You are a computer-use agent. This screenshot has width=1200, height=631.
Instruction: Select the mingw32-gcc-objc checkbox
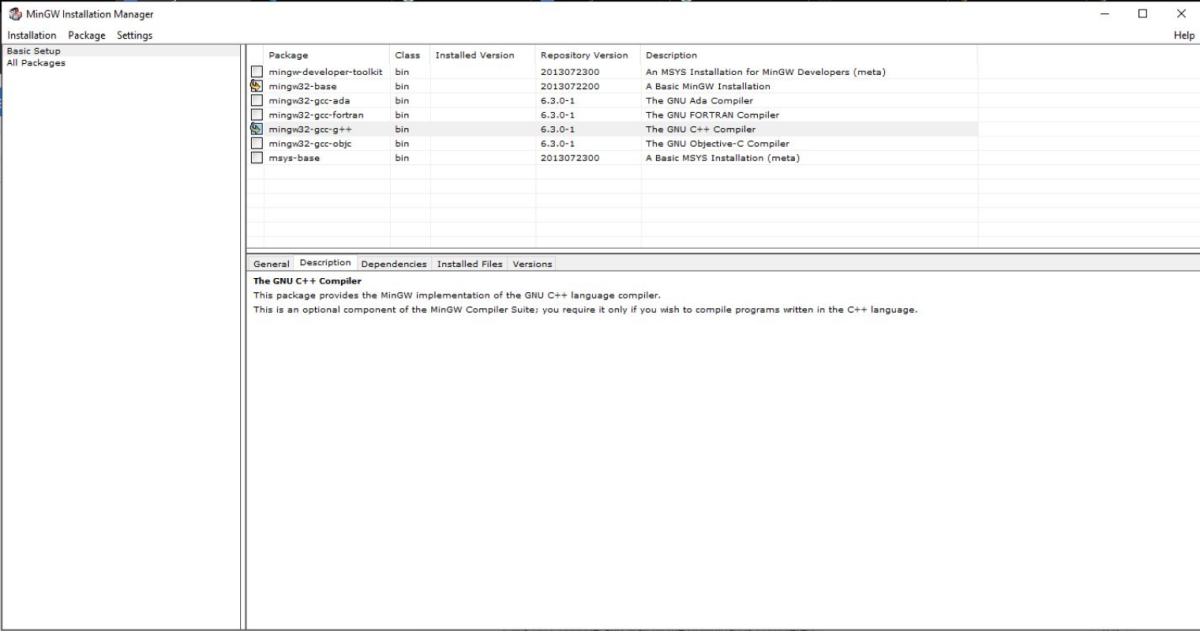(x=256, y=144)
